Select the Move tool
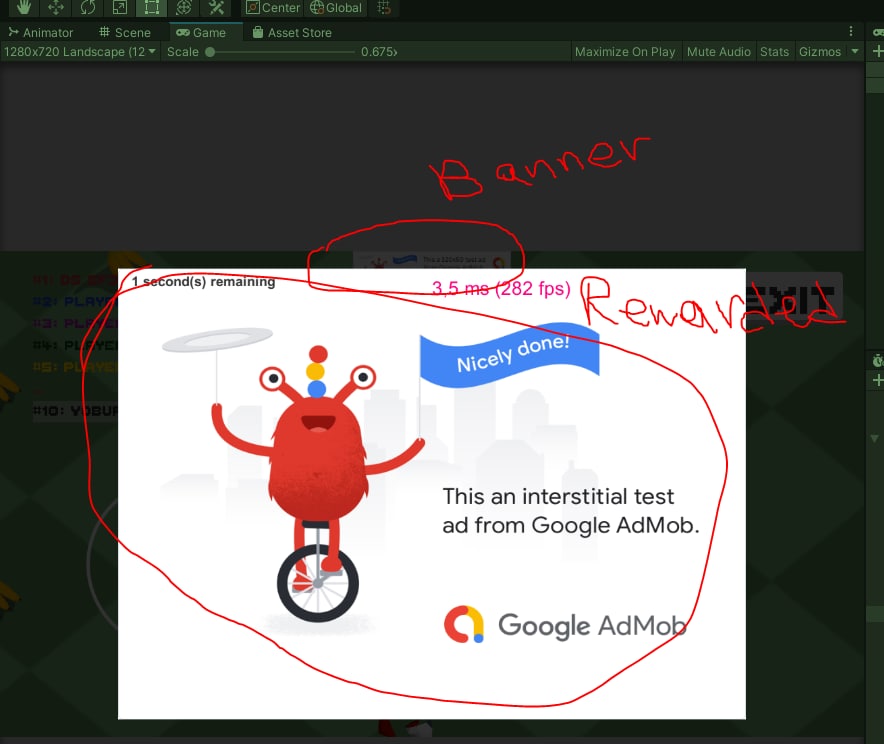884x744 pixels. click(x=55, y=7)
